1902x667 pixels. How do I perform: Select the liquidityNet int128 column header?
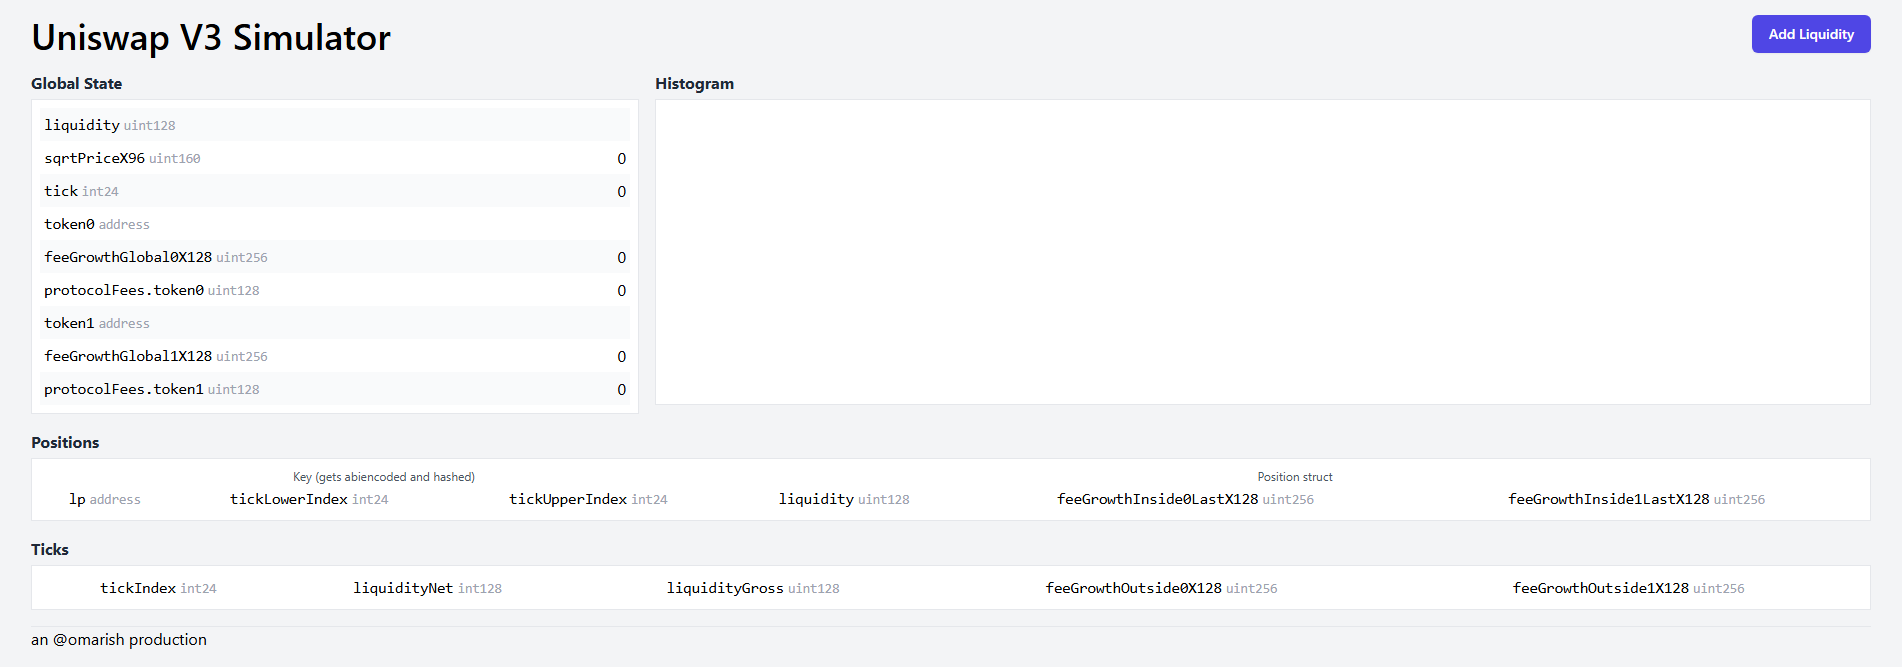point(427,588)
